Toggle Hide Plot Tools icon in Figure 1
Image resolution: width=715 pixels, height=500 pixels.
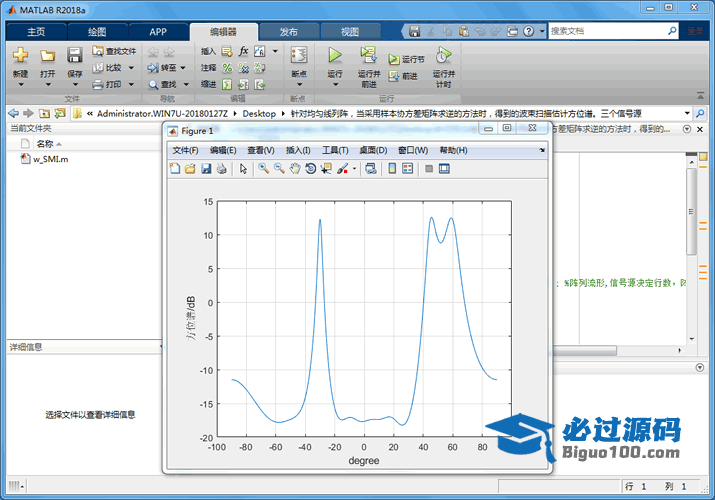pyautogui.click(x=429, y=169)
